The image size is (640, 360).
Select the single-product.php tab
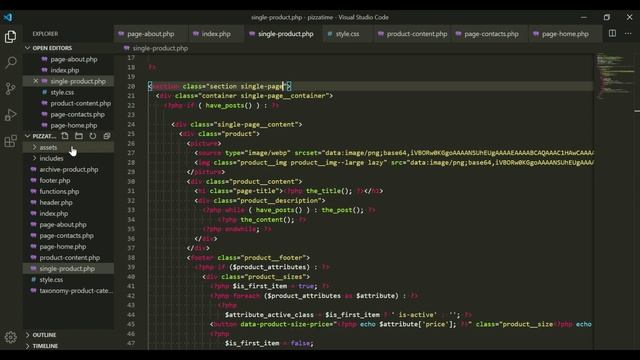pyautogui.click(x=283, y=34)
